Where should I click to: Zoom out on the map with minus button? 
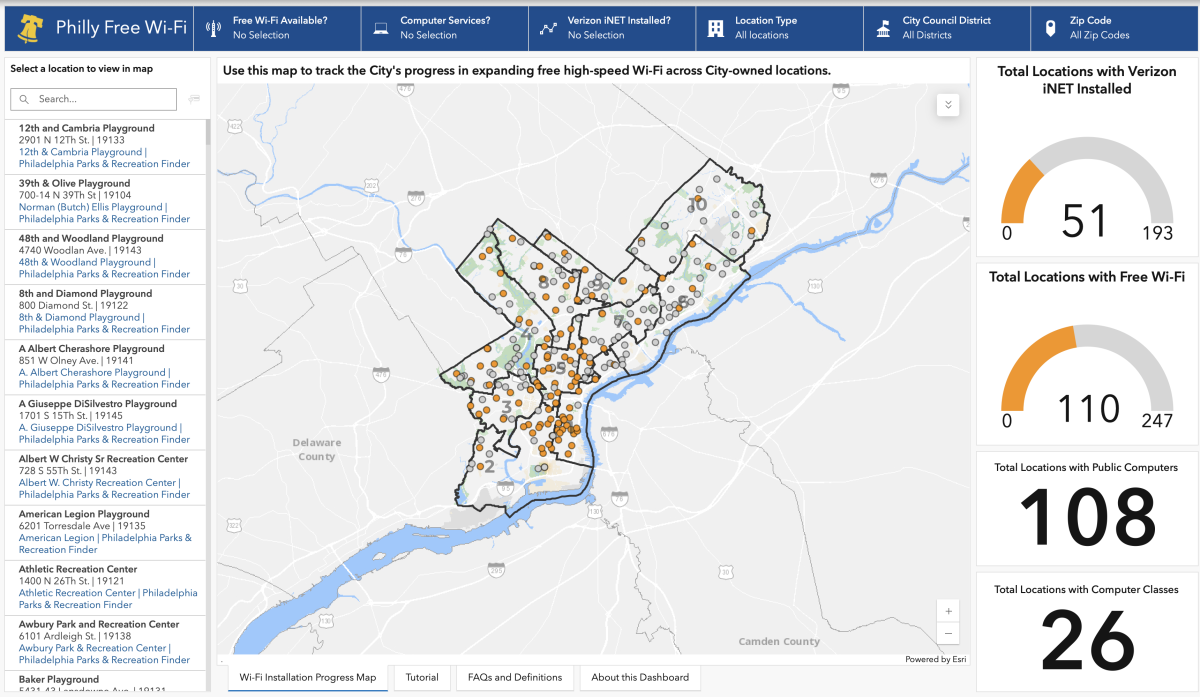pyautogui.click(x=948, y=634)
